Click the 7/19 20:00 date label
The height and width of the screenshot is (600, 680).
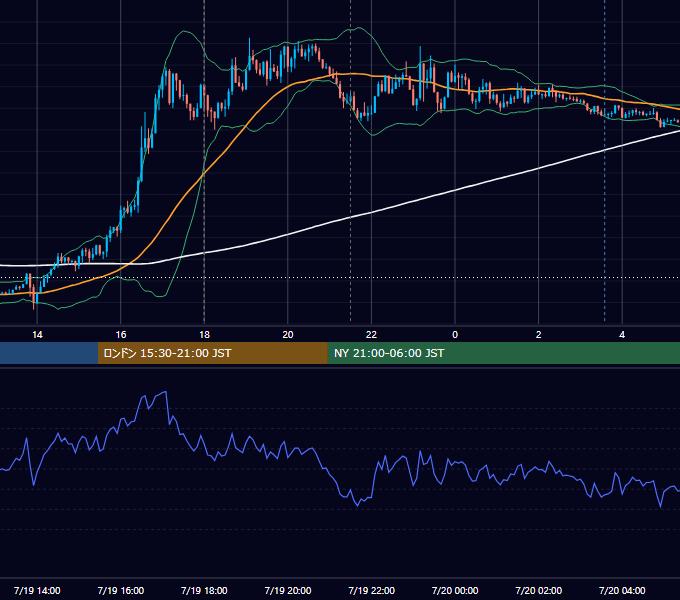288,590
